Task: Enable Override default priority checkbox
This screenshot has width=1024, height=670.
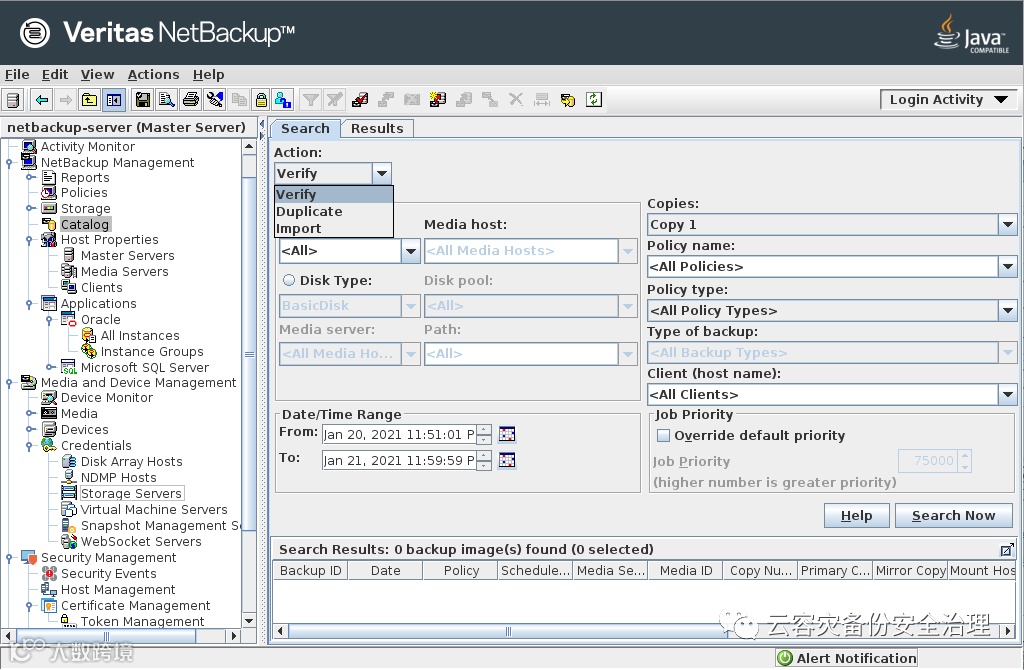Action: click(x=663, y=436)
